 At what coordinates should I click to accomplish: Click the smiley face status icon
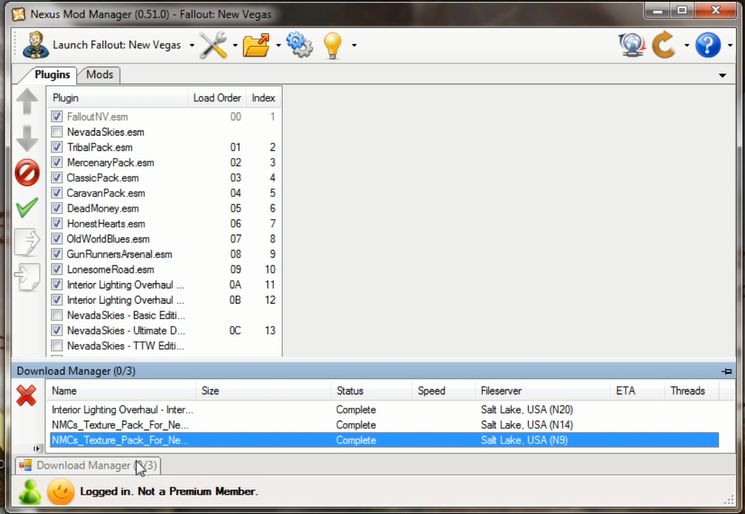click(60, 492)
